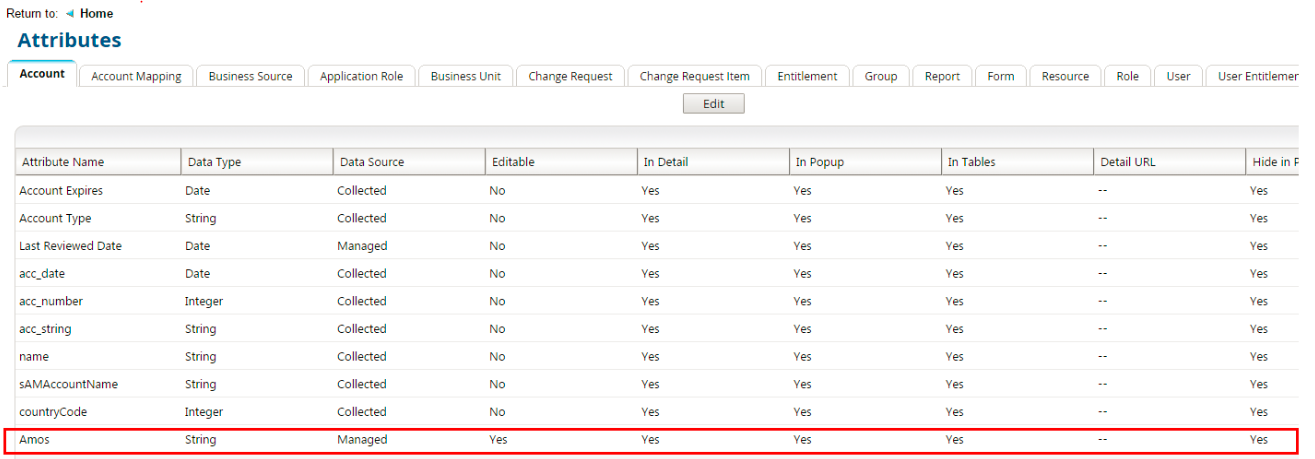
Task: Click the Data Source column header
Action: (x=372, y=162)
